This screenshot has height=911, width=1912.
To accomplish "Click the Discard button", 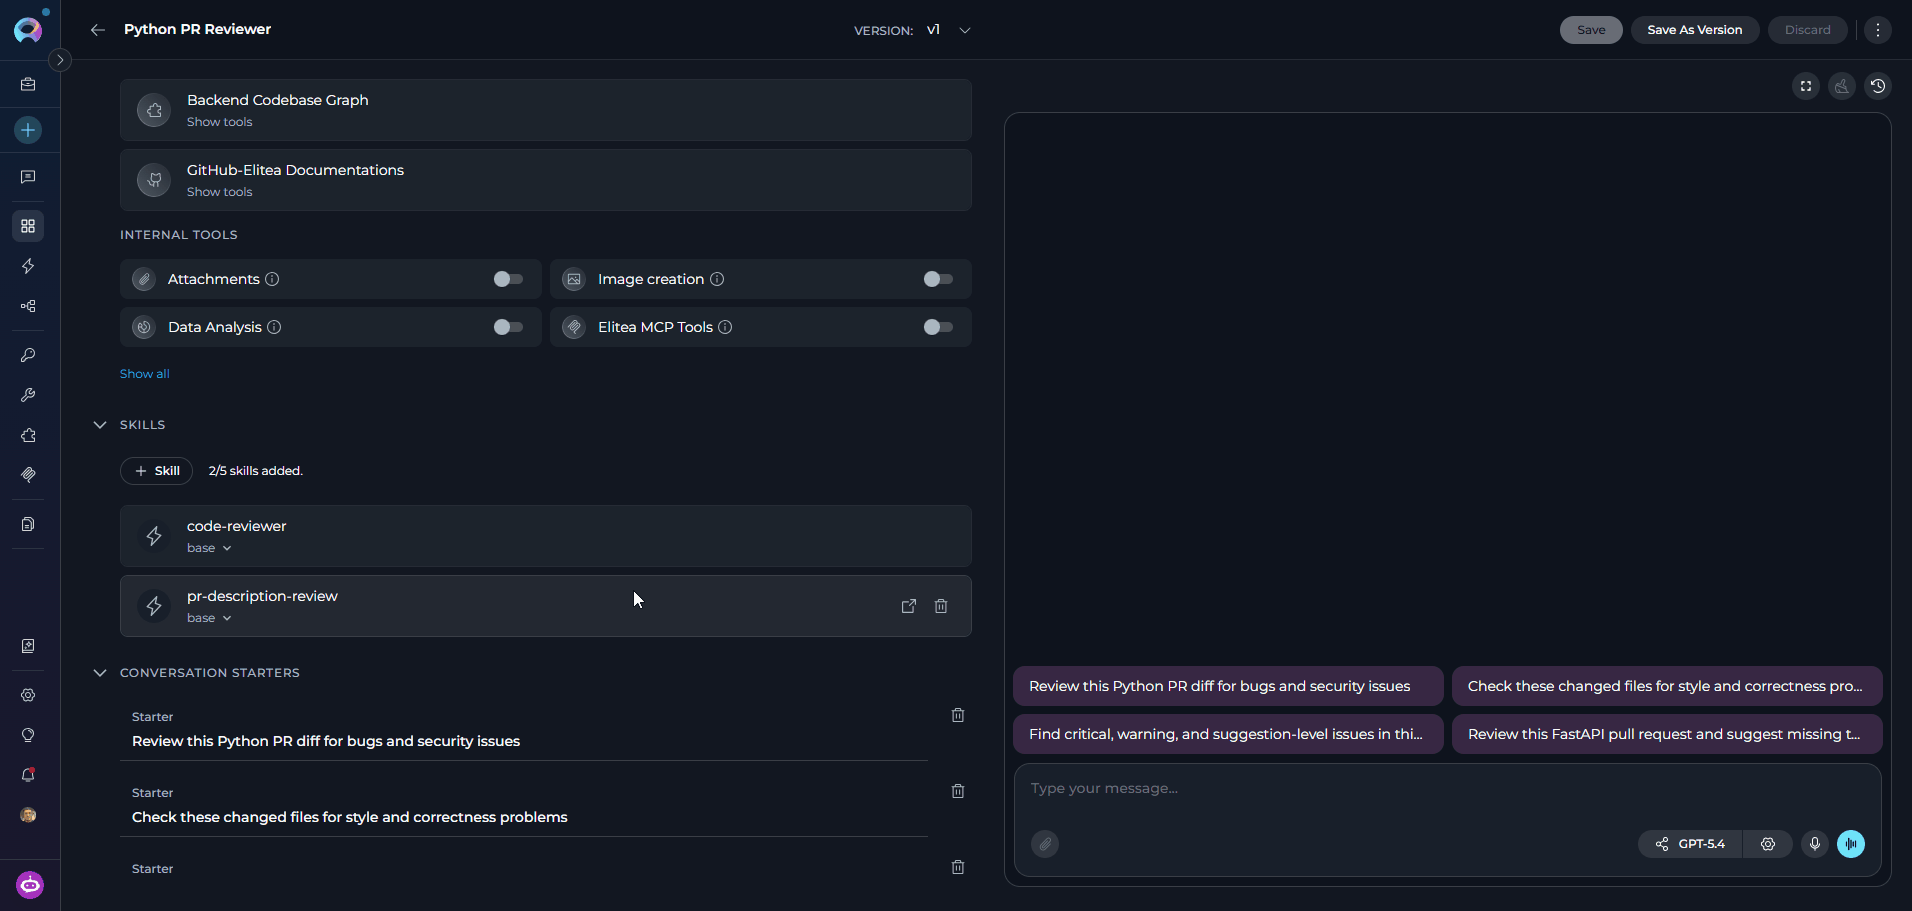I will (1807, 30).
